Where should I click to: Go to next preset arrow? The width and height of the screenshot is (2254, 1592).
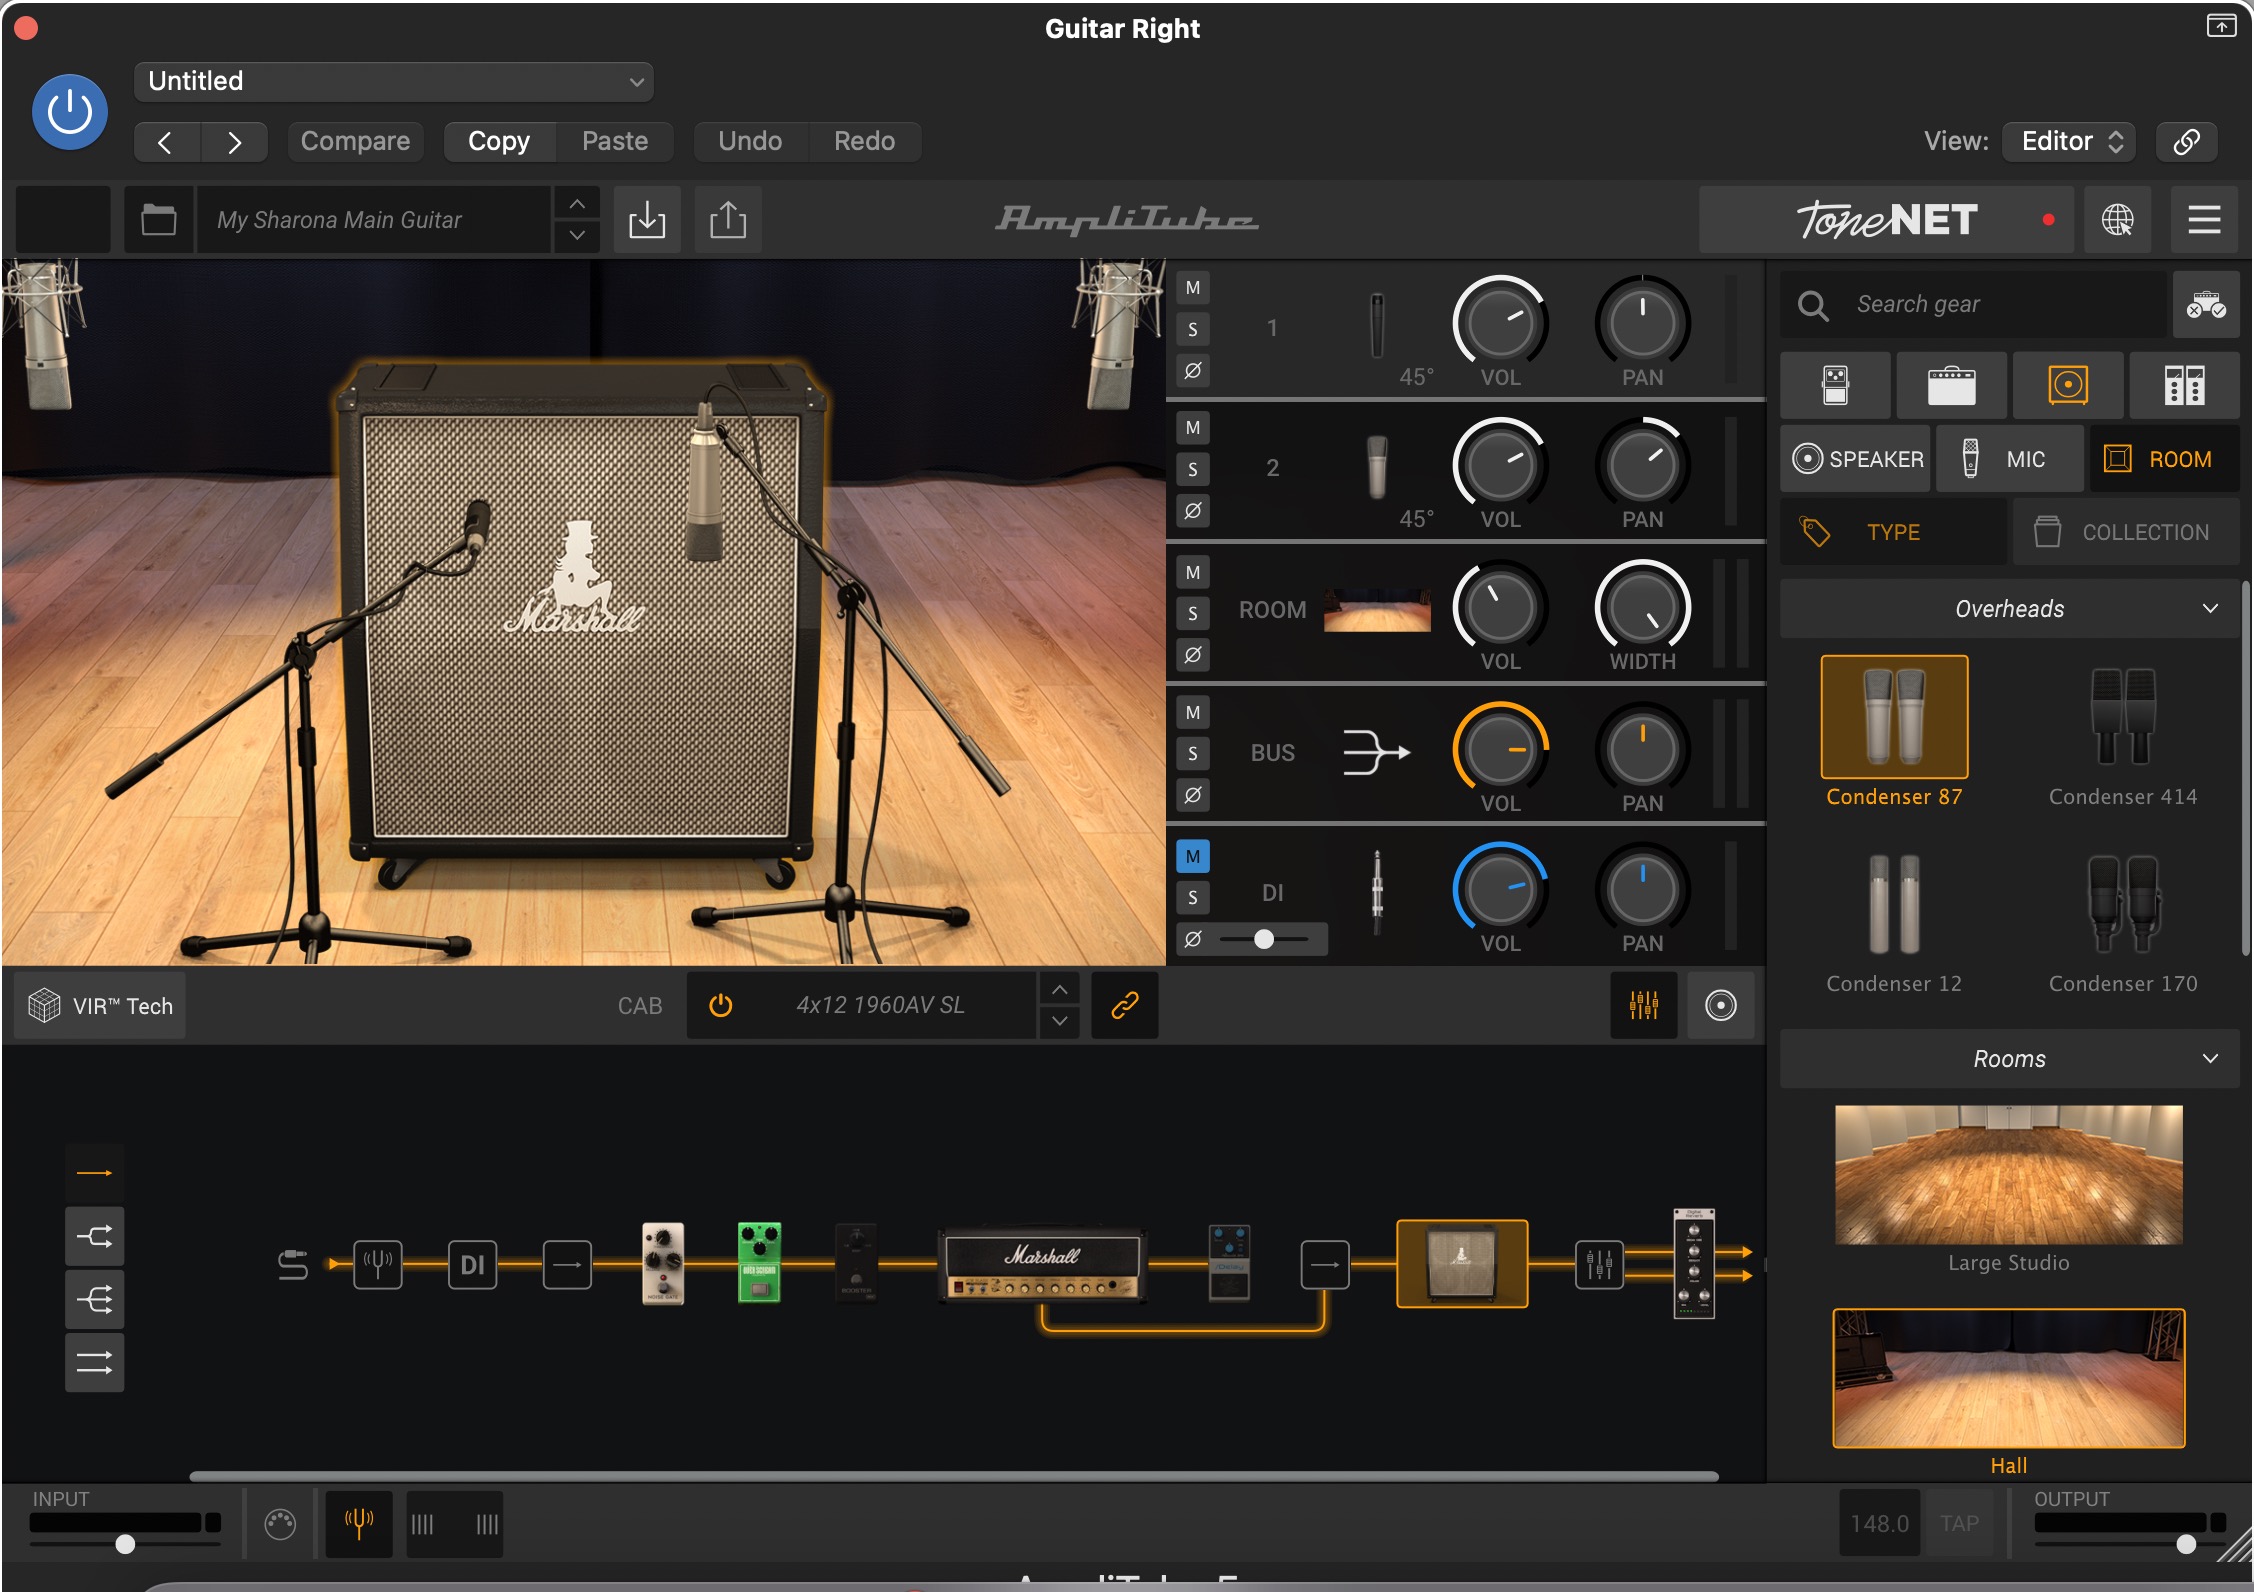pyautogui.click(x=234, y=142)
